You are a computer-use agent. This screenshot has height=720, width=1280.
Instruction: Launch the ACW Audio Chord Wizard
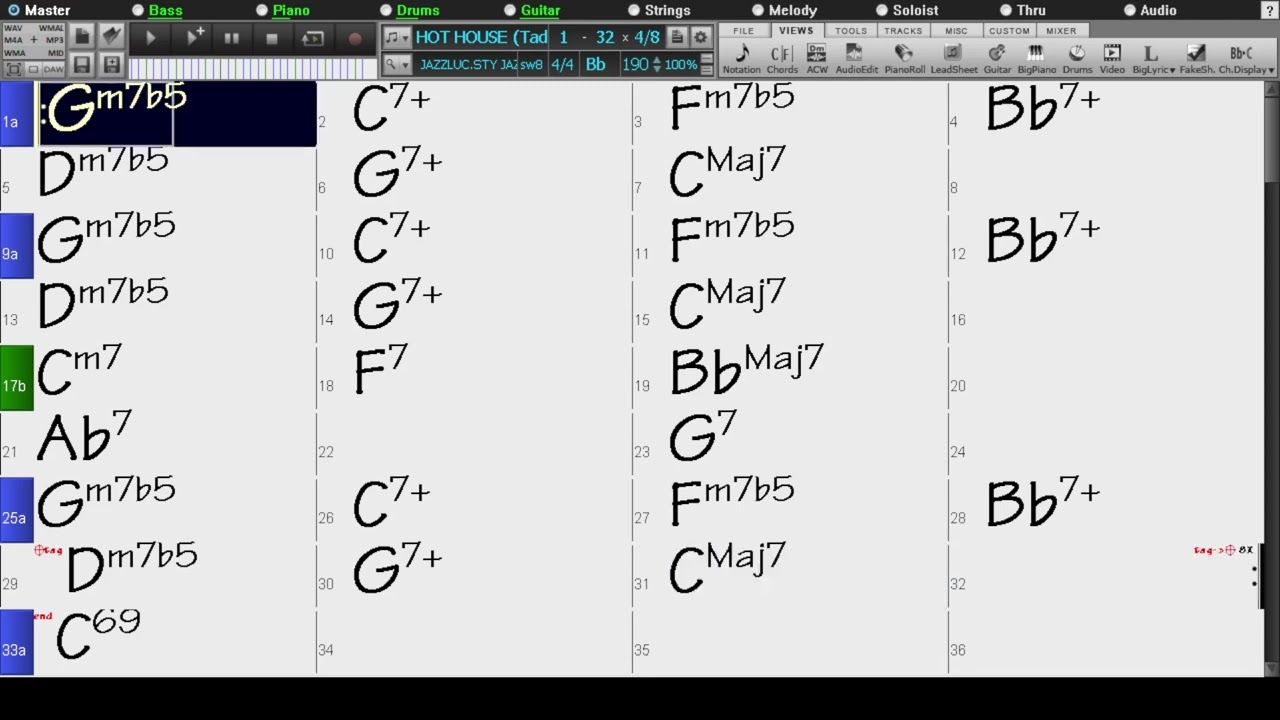click(x=817, y=58)
